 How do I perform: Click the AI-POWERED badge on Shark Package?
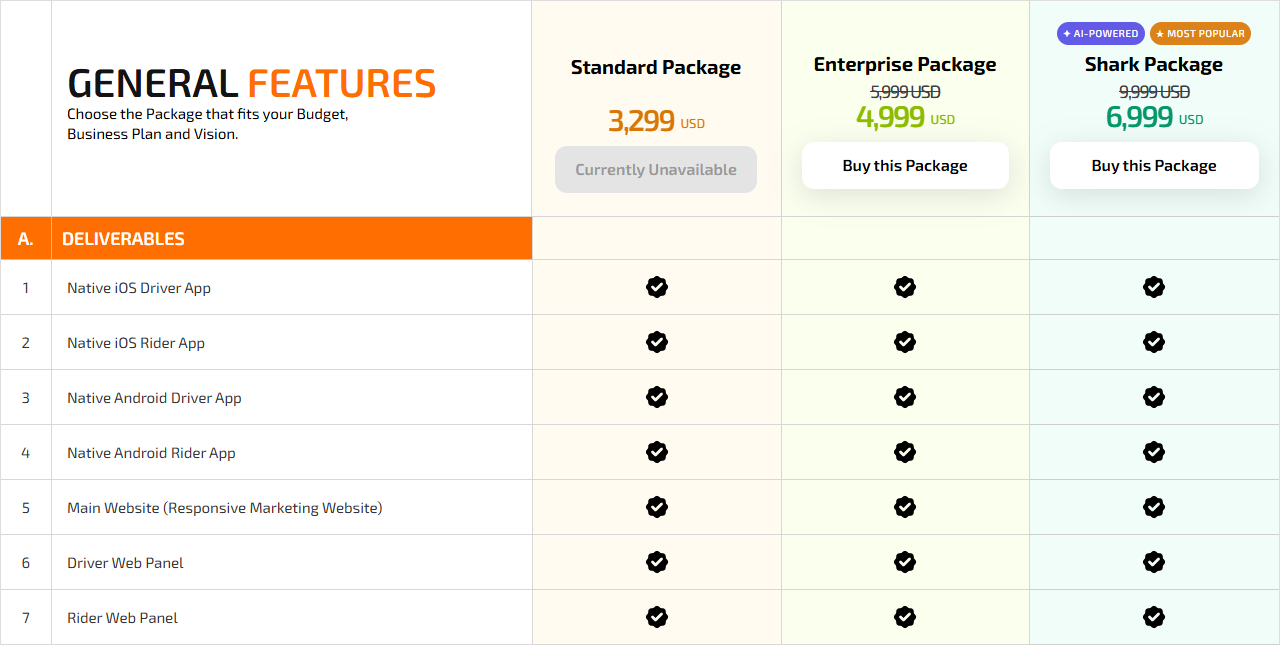[1100, 33]
